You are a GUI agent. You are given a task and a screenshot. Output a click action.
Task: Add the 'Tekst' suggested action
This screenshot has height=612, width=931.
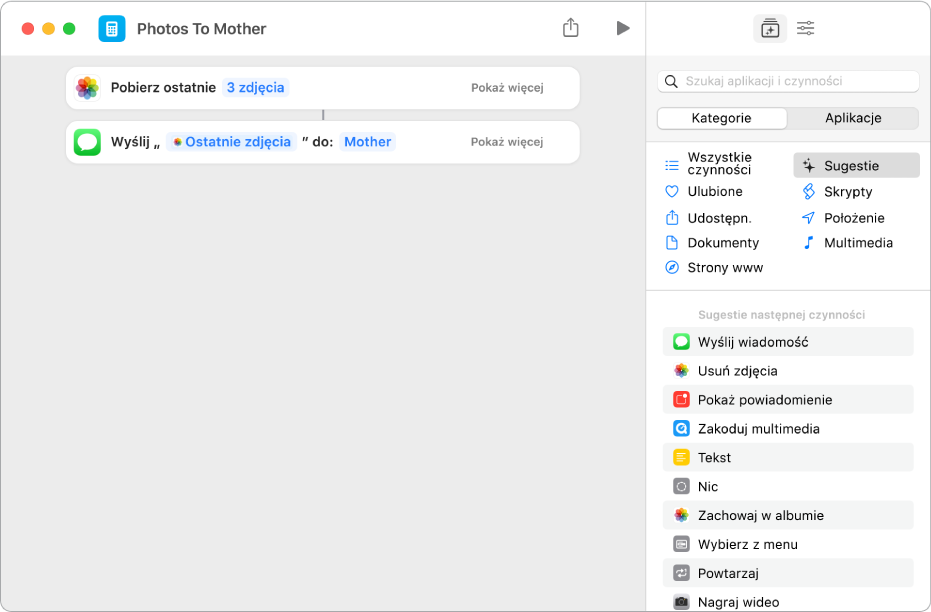pyautogui.click(x=788, y=458)
